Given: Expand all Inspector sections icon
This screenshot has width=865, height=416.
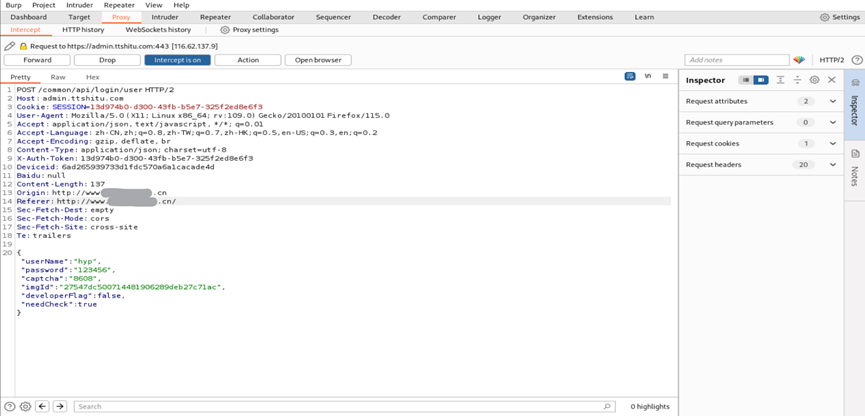Looking at the screenshot, I should pyautogui.click(x=780, y=80).
